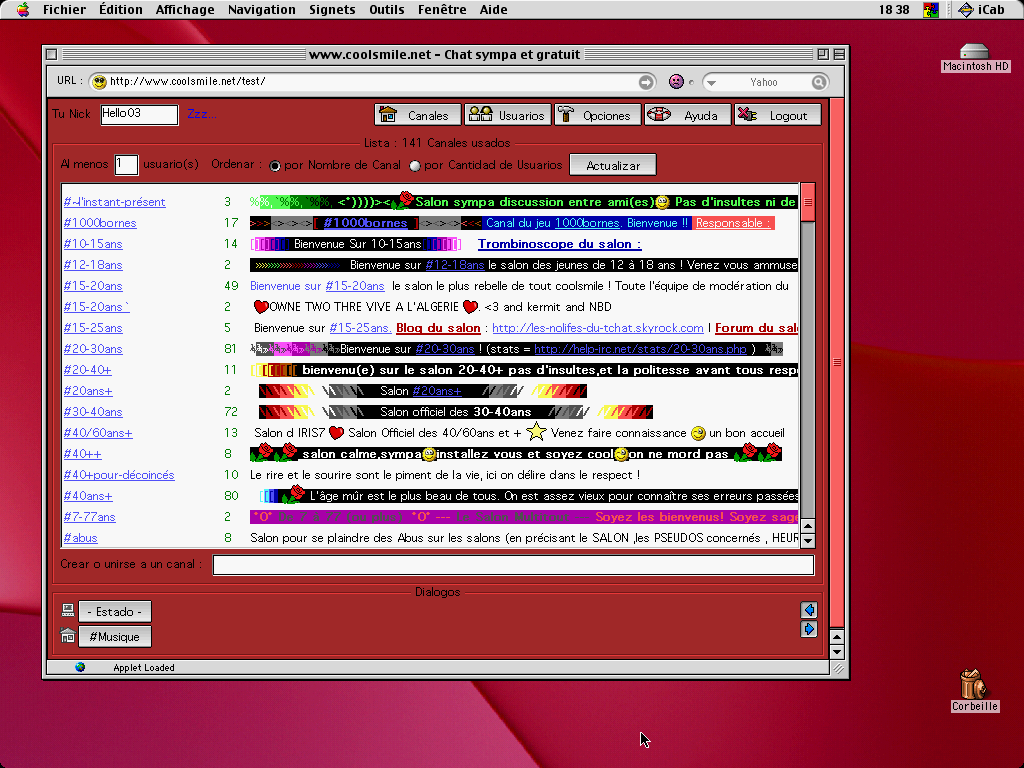Click the left arrow in the Dialogos panel
Viewport: 1024px width, 768px height.
808,610
